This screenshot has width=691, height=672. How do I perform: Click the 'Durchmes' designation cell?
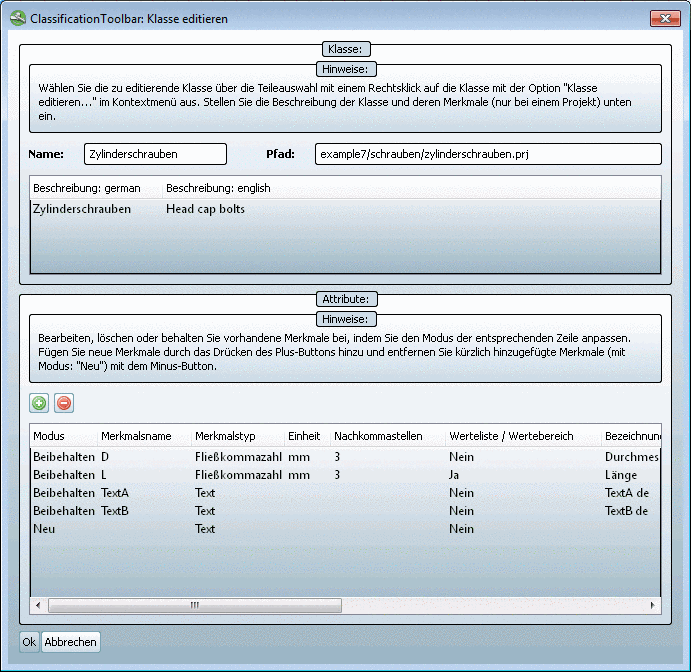coord(632,457)
